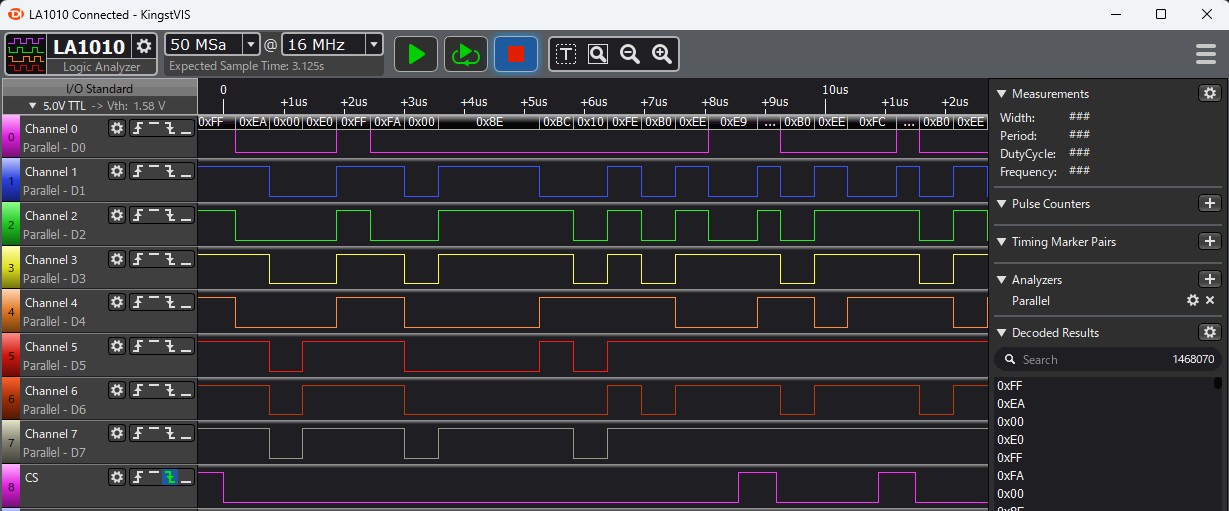
Task: Open LA1010 device settings gear
Action: (x=144, y=46)
